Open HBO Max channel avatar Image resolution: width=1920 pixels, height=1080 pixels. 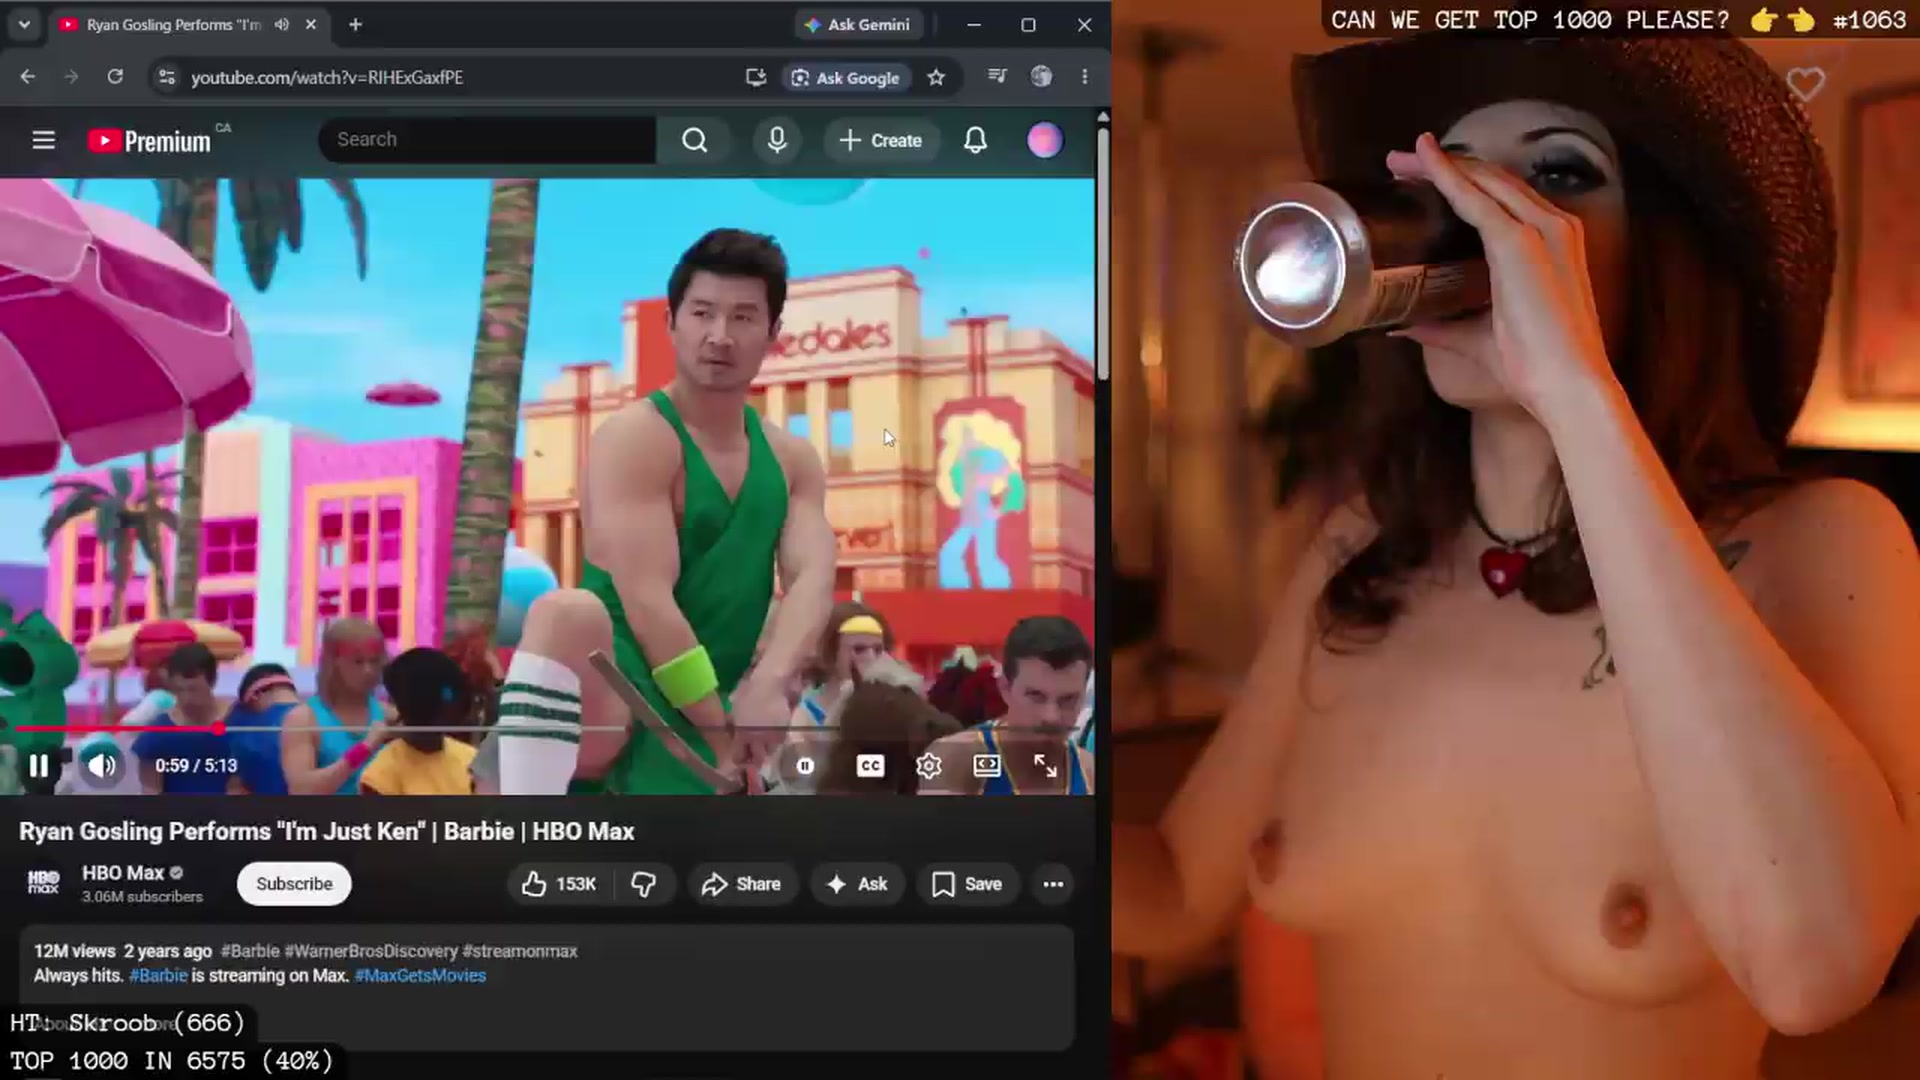[43, 883]
